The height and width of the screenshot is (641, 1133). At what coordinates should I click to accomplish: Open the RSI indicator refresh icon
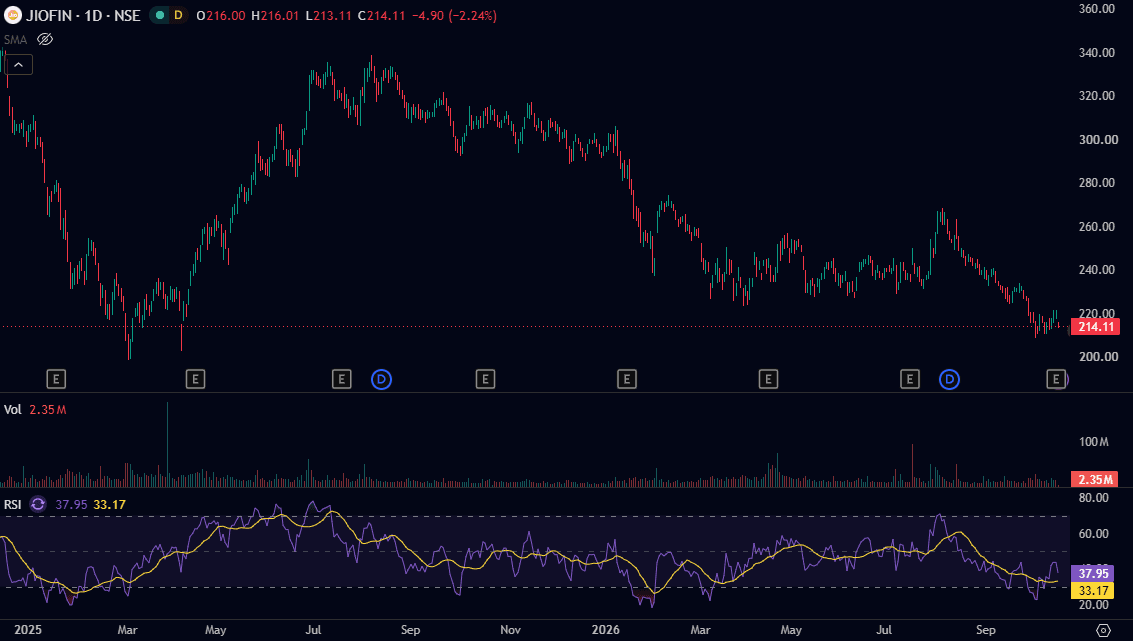click(38, 504)
